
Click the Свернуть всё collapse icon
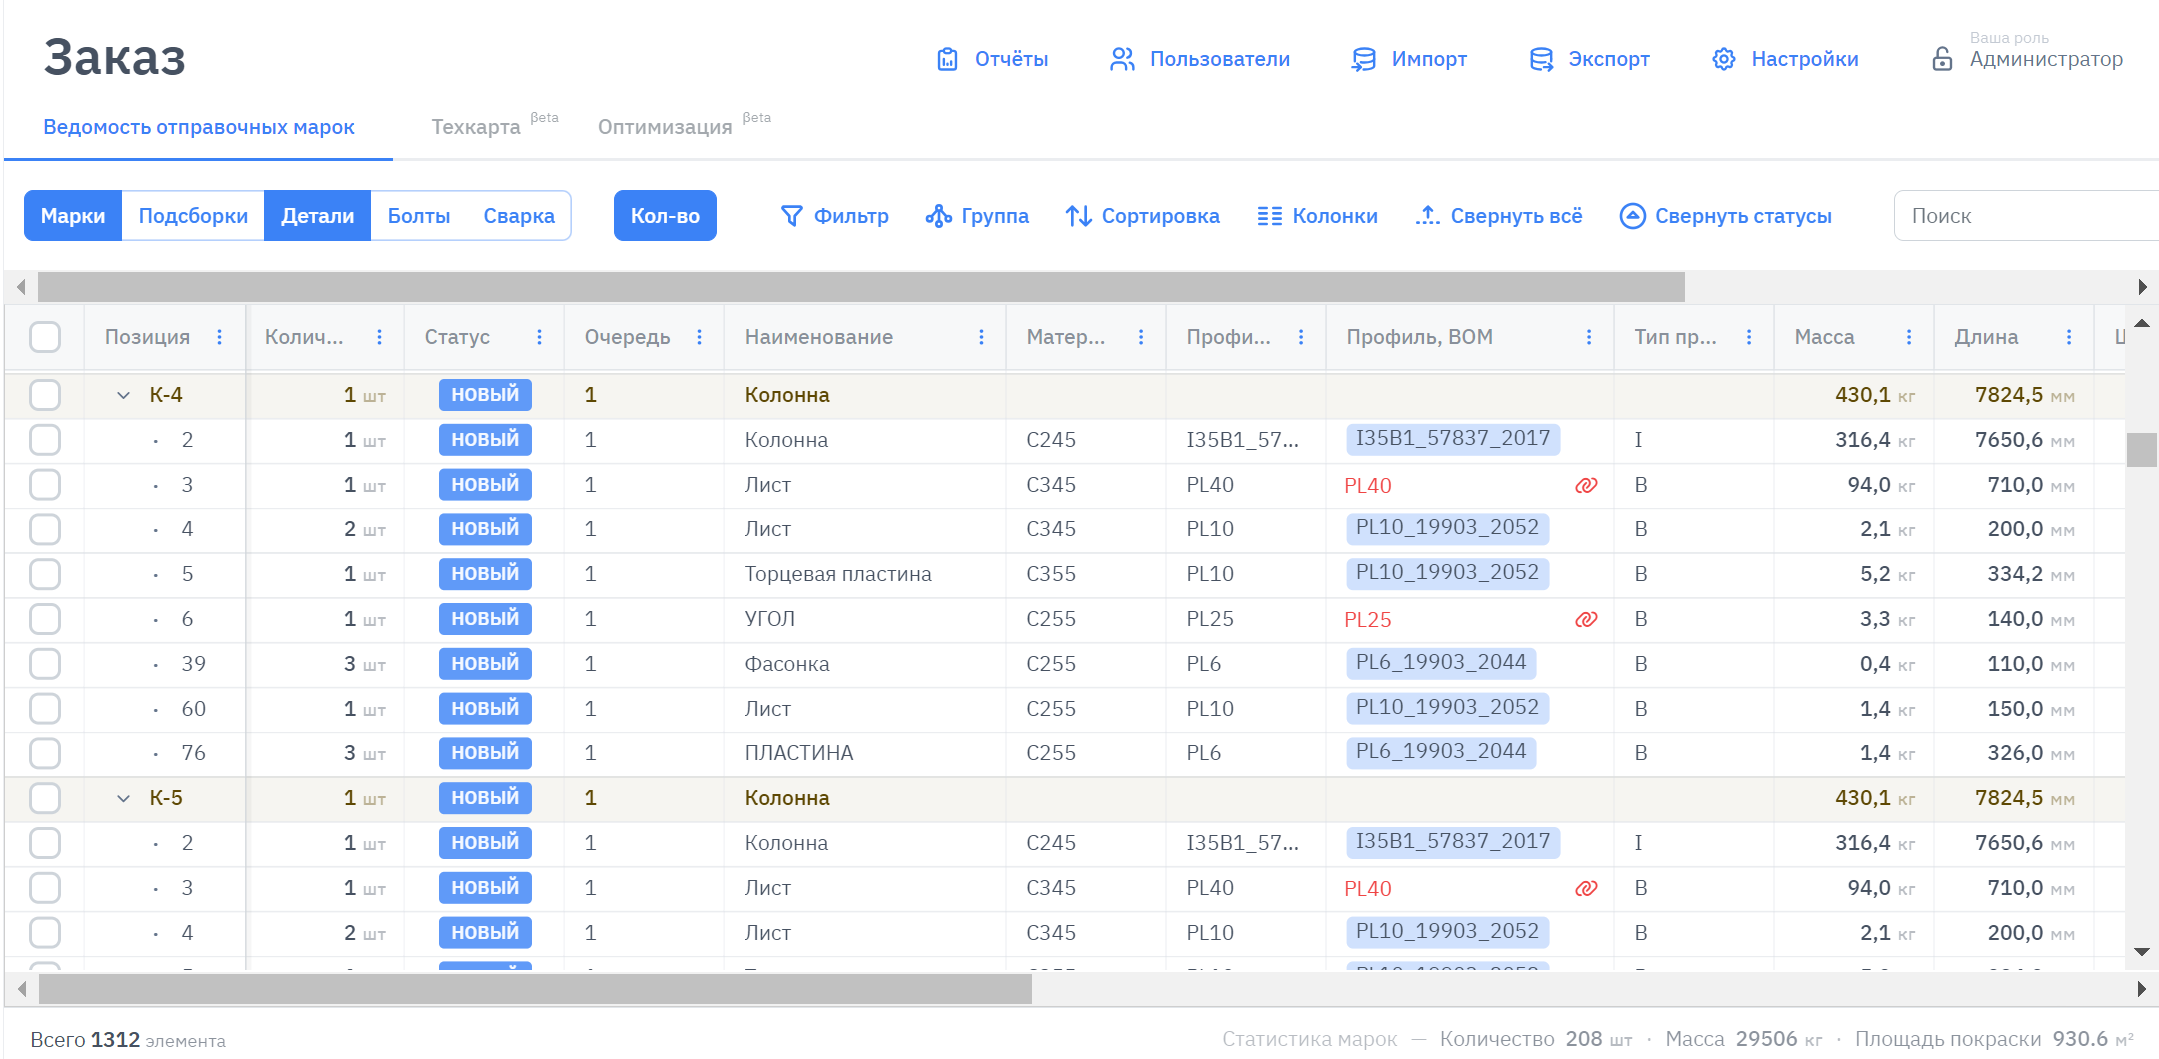click(1427, 216)
